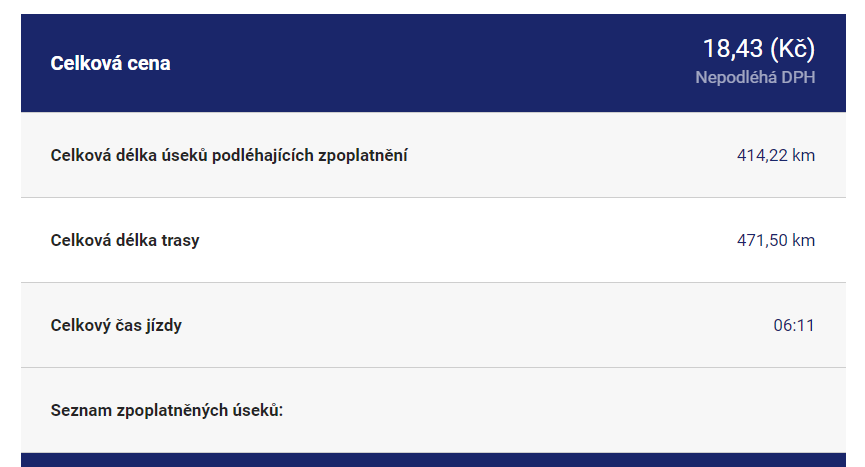Screen dimensions: 865x467
Task: Click the "Seznam zpoplatněných úseků:" heading
Action: coord(167,410)
